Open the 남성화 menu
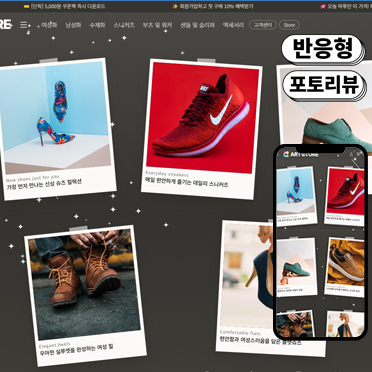The width and height of the screenshot is (372, 372). (73, 25)
